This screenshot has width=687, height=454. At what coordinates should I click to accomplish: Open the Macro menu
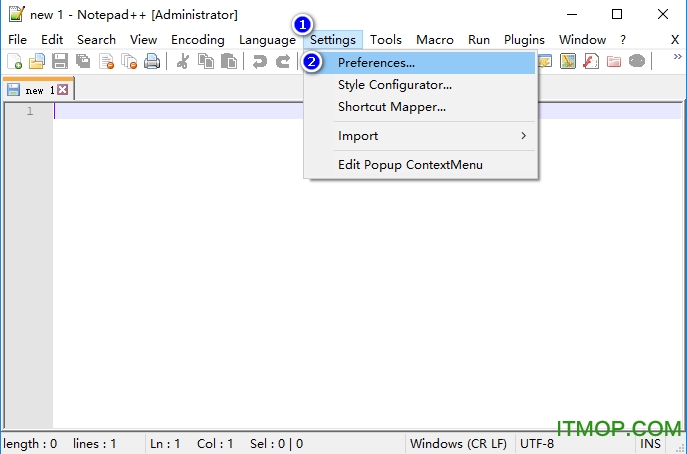pos(435,40)
